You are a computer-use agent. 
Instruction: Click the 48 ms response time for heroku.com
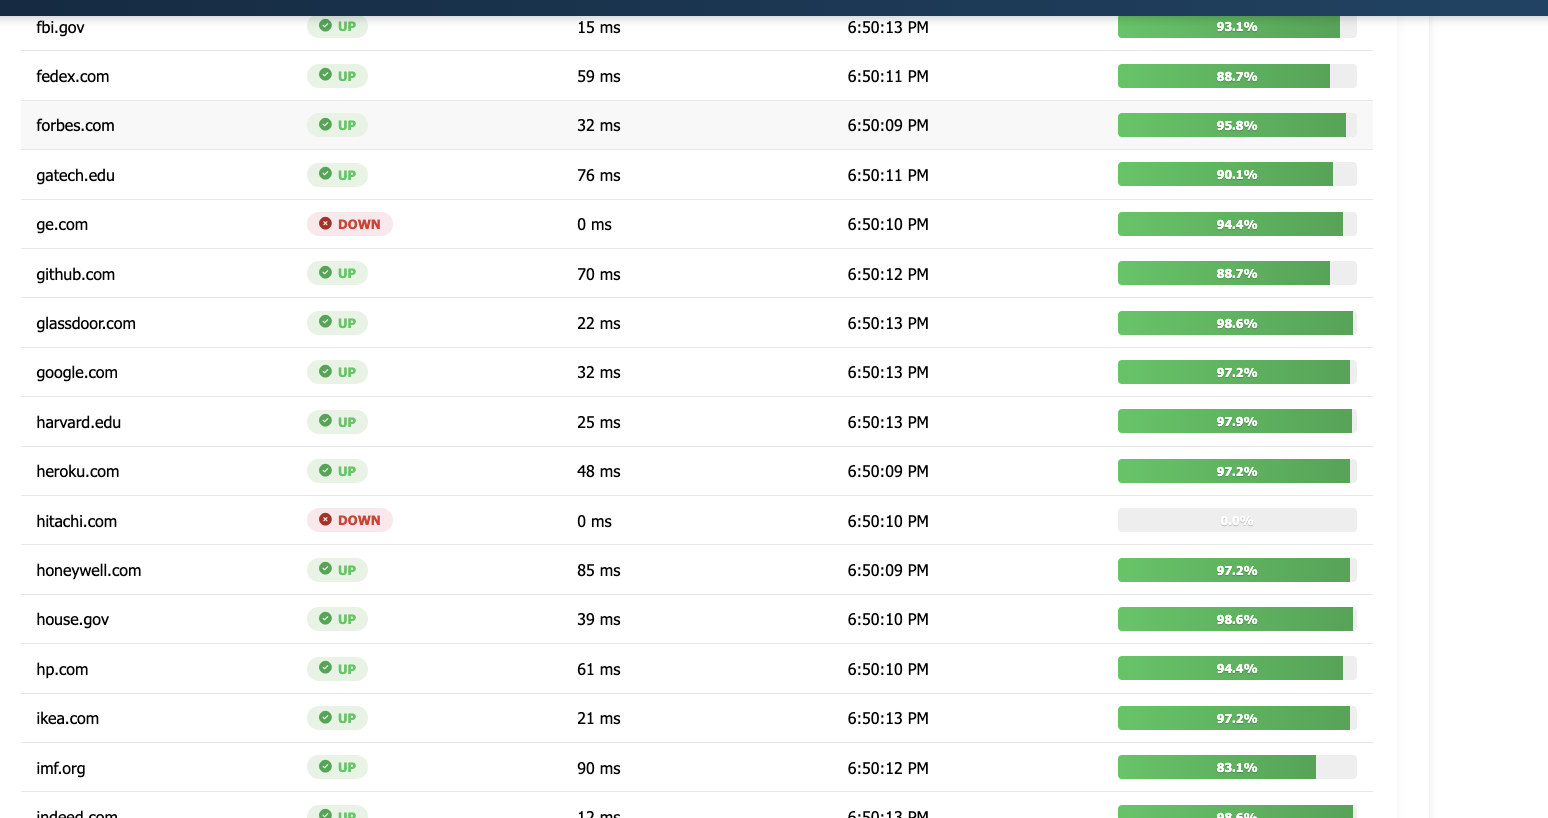pyautogui.click(x=598, y=471)
